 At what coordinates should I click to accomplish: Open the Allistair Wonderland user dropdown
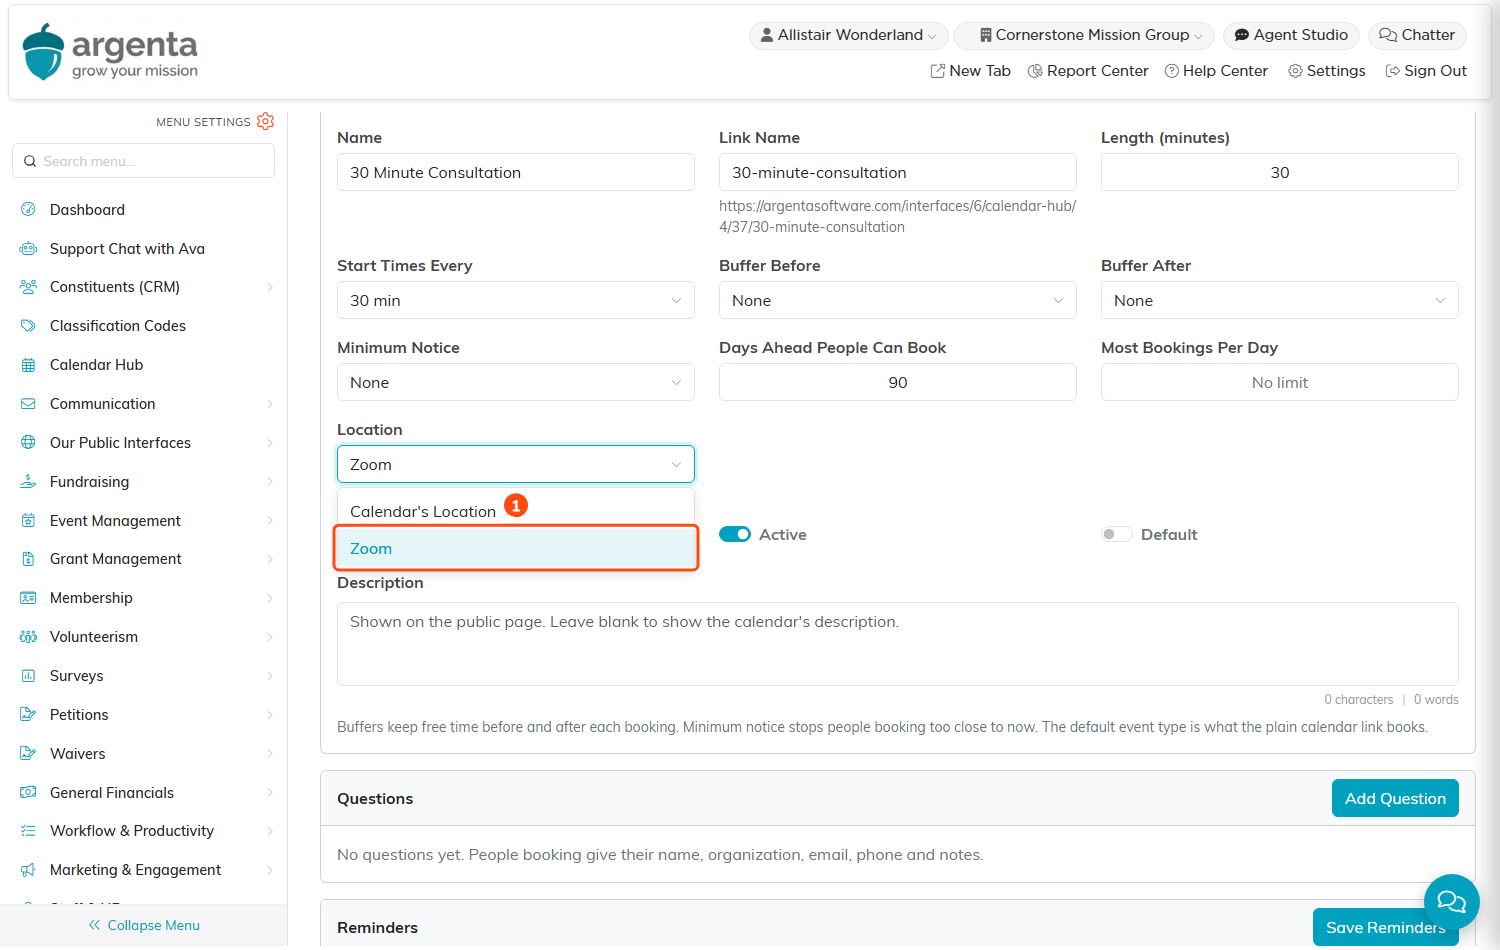849,35
